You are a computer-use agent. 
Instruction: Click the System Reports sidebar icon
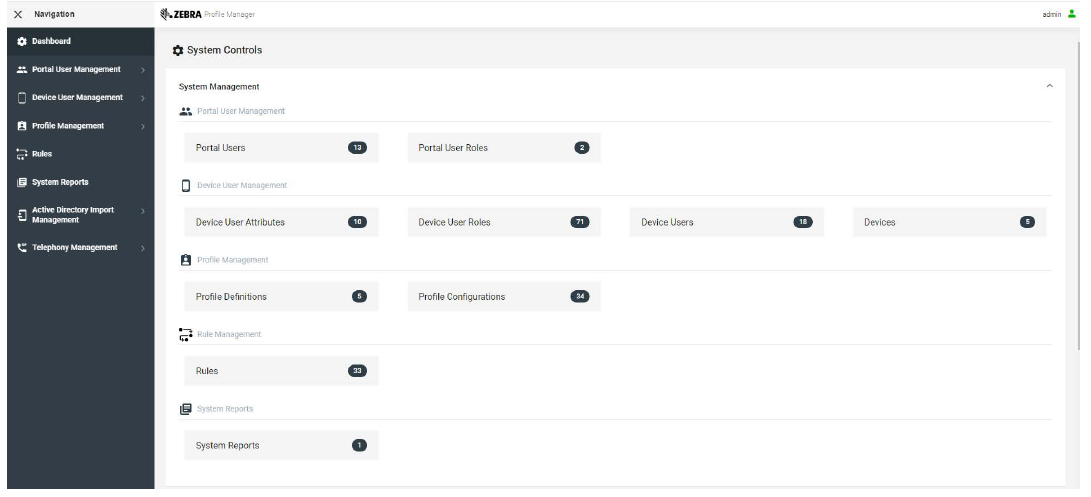[22, 183]
